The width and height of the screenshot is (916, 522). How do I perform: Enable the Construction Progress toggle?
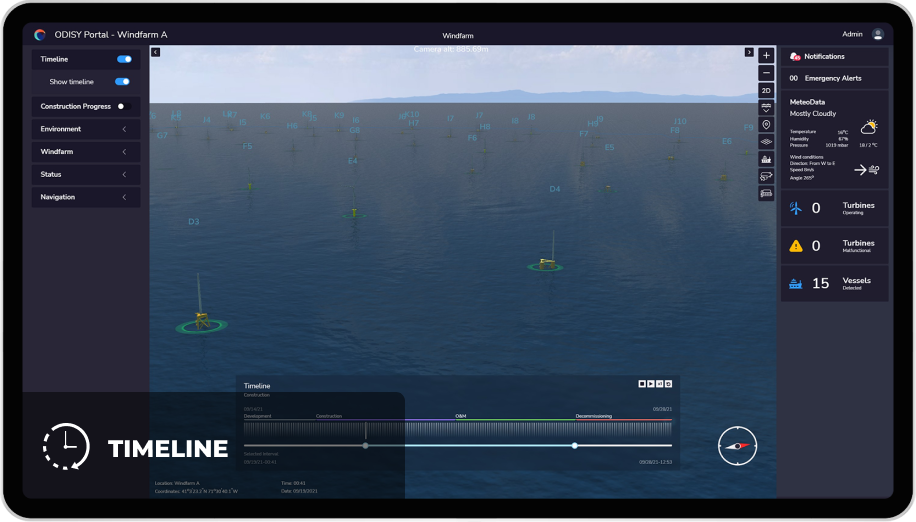click(123, 106)
